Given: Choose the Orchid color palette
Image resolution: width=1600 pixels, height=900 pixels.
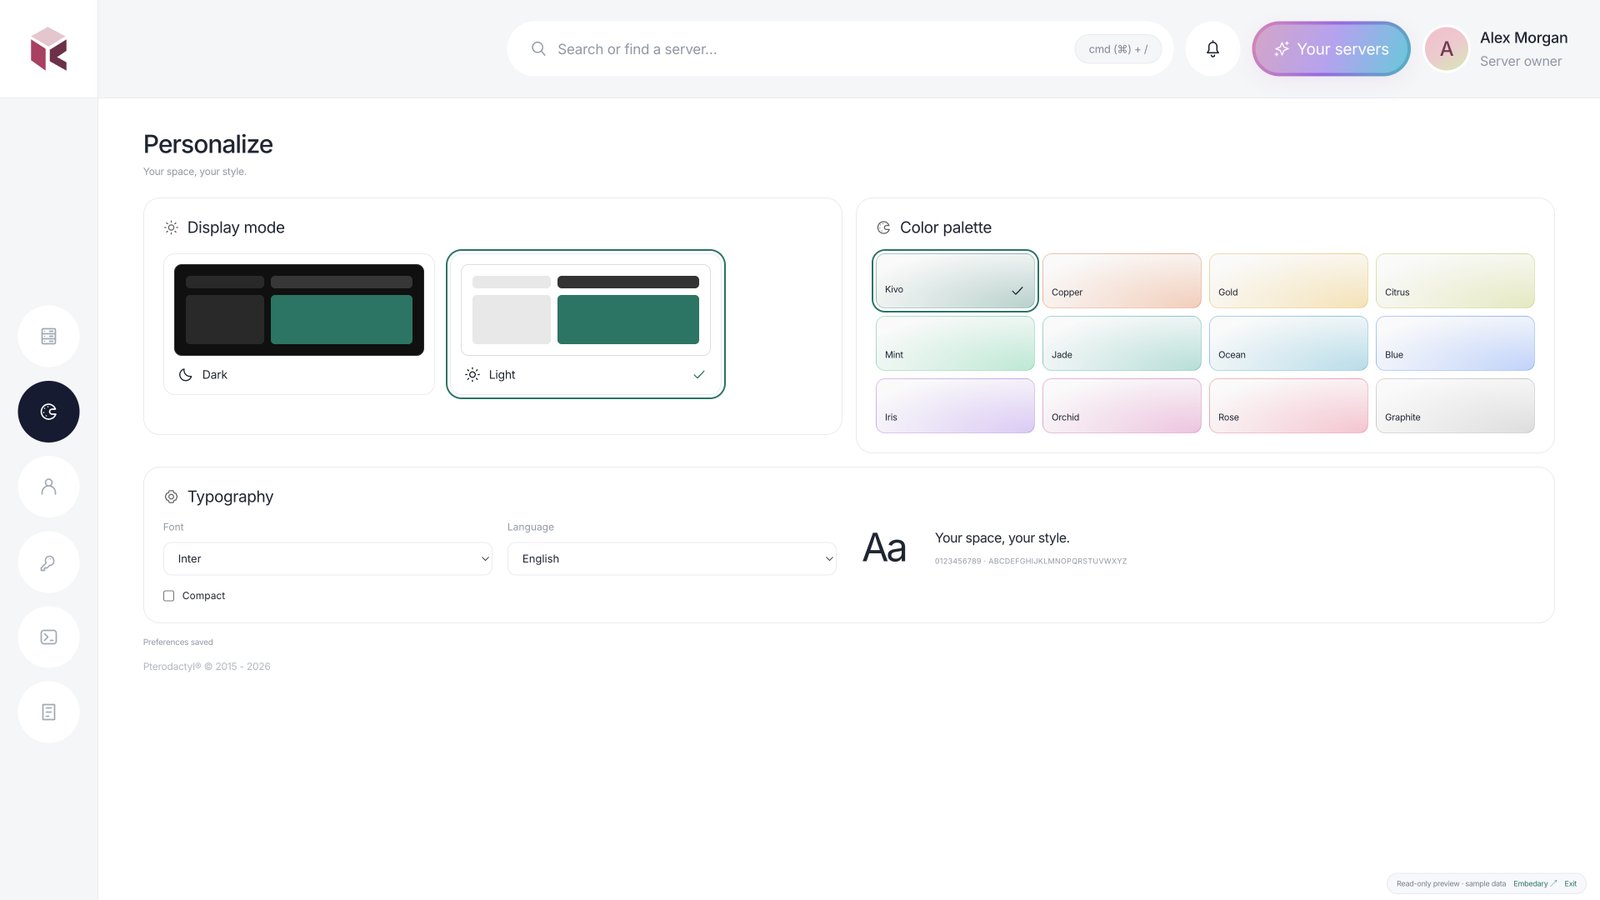Looking at the screenshot, I should pyautogui.click(x=1122, y=406).
